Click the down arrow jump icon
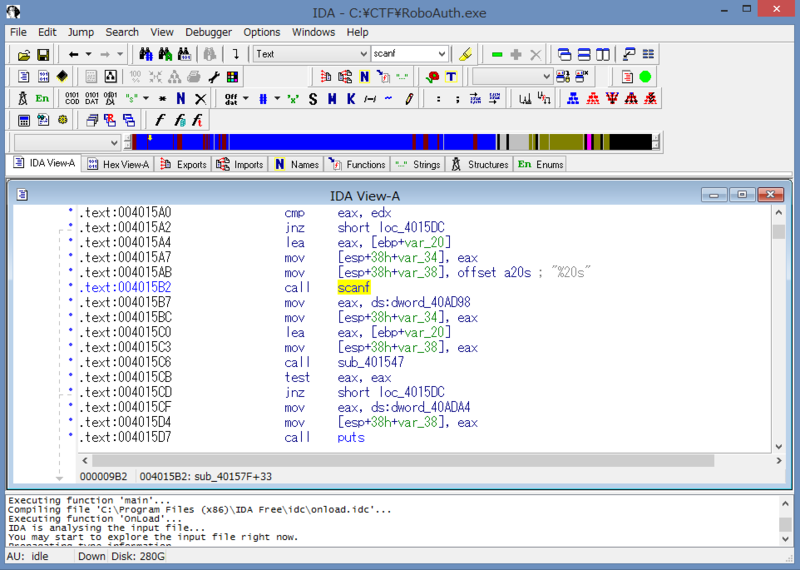The image size is (800, 570). 236,54
